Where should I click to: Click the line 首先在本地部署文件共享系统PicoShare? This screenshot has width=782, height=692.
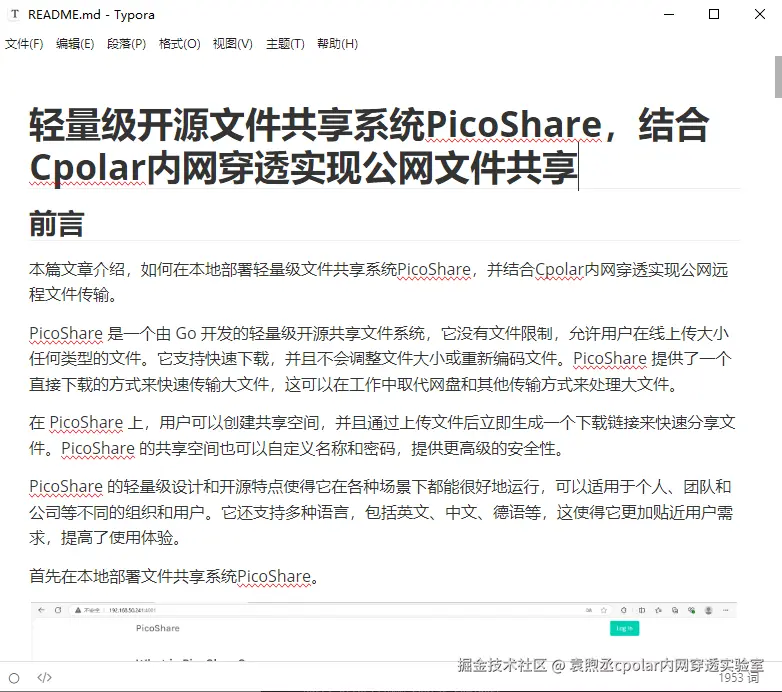[x=174, y=576]
